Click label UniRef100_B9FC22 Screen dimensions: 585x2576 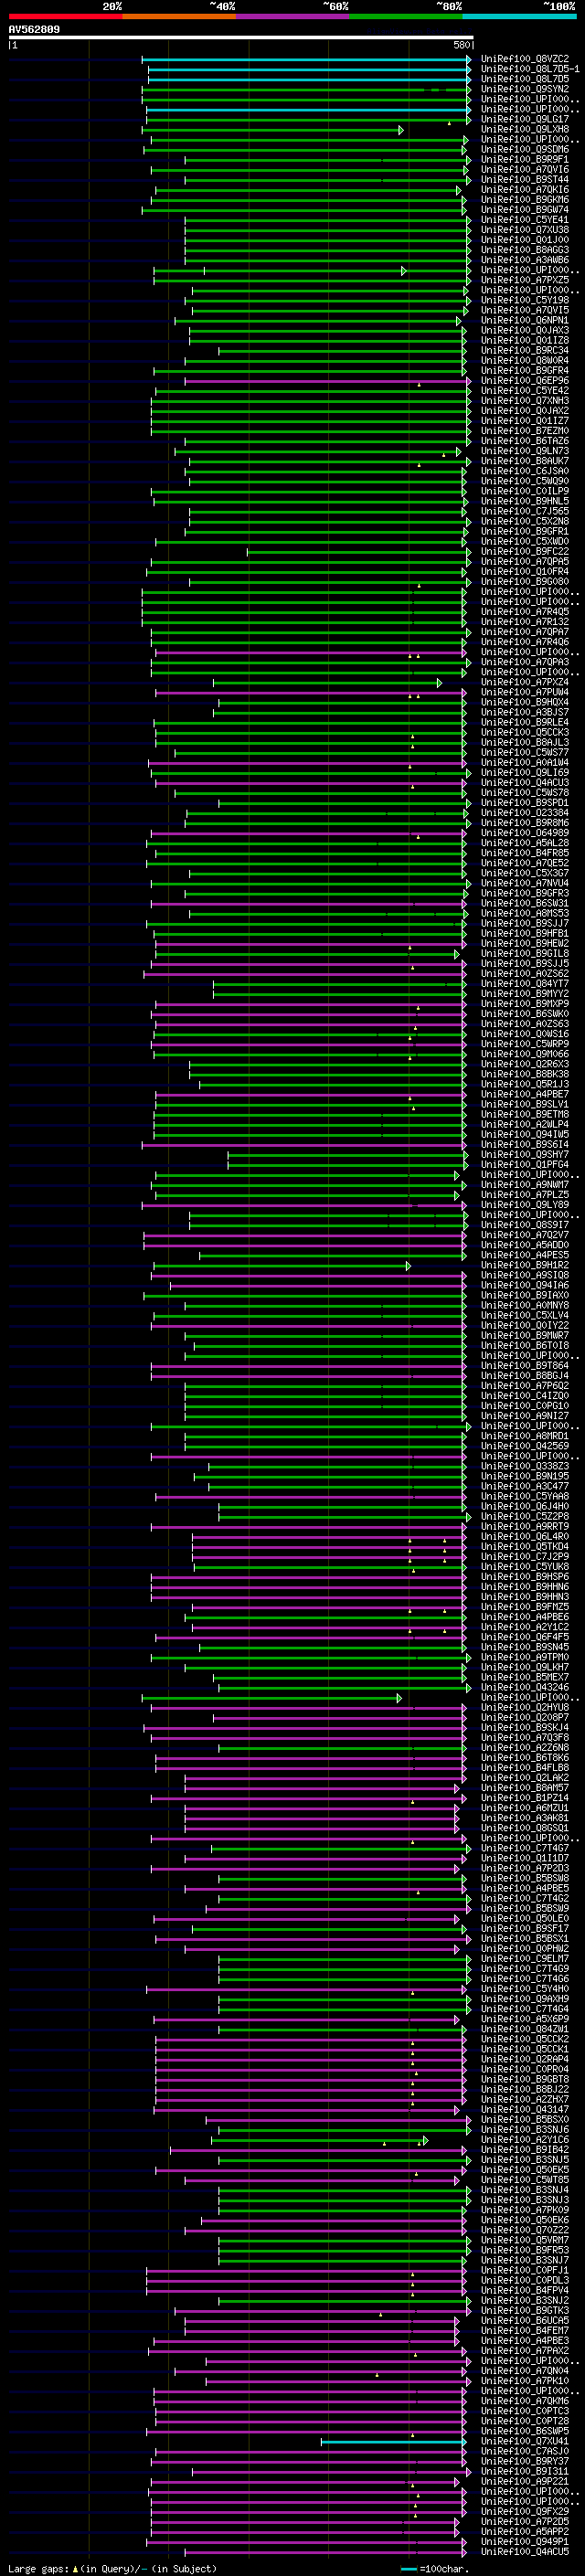point(525,552)
